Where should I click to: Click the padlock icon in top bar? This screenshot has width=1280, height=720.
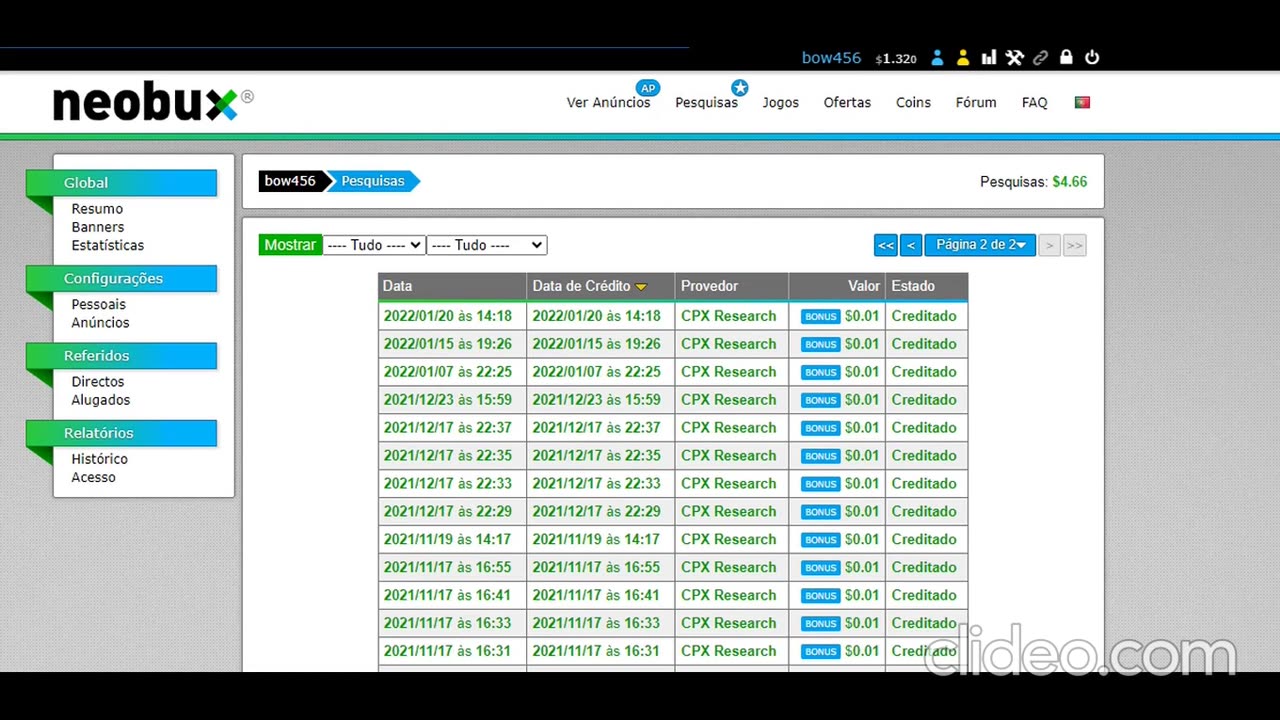(x=1066, y=58)
